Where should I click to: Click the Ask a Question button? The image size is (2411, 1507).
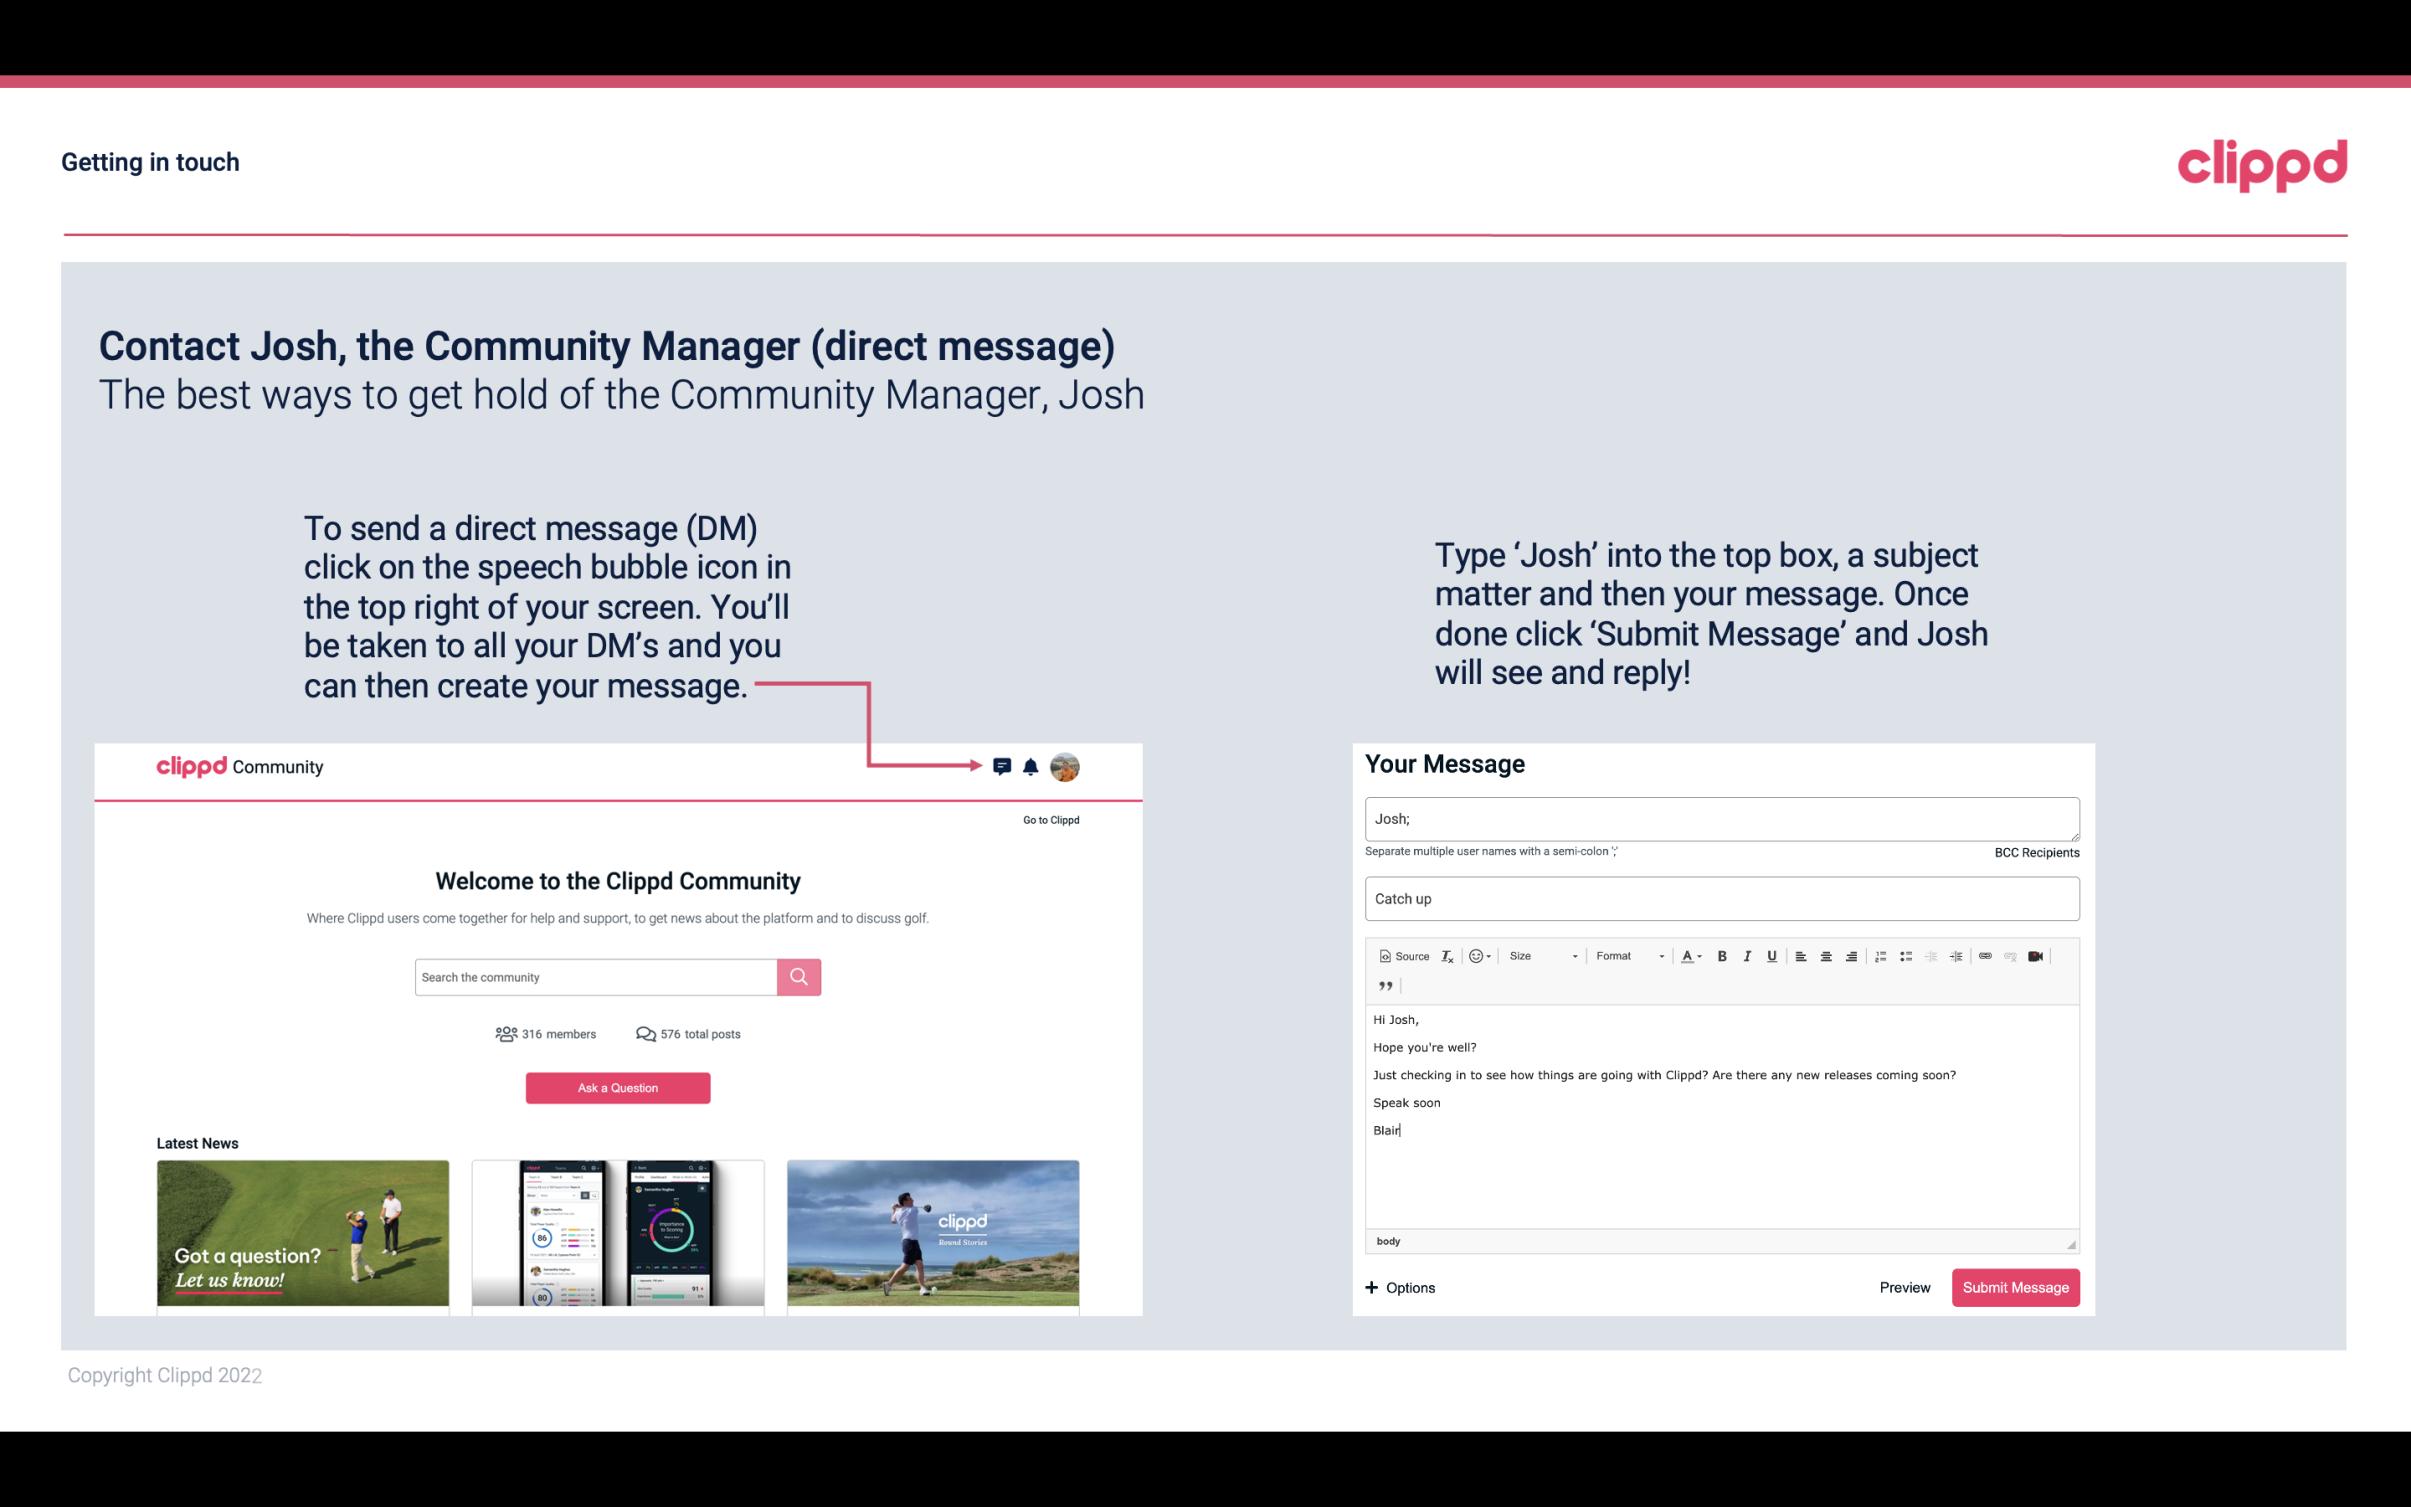tap(618, 1085)
